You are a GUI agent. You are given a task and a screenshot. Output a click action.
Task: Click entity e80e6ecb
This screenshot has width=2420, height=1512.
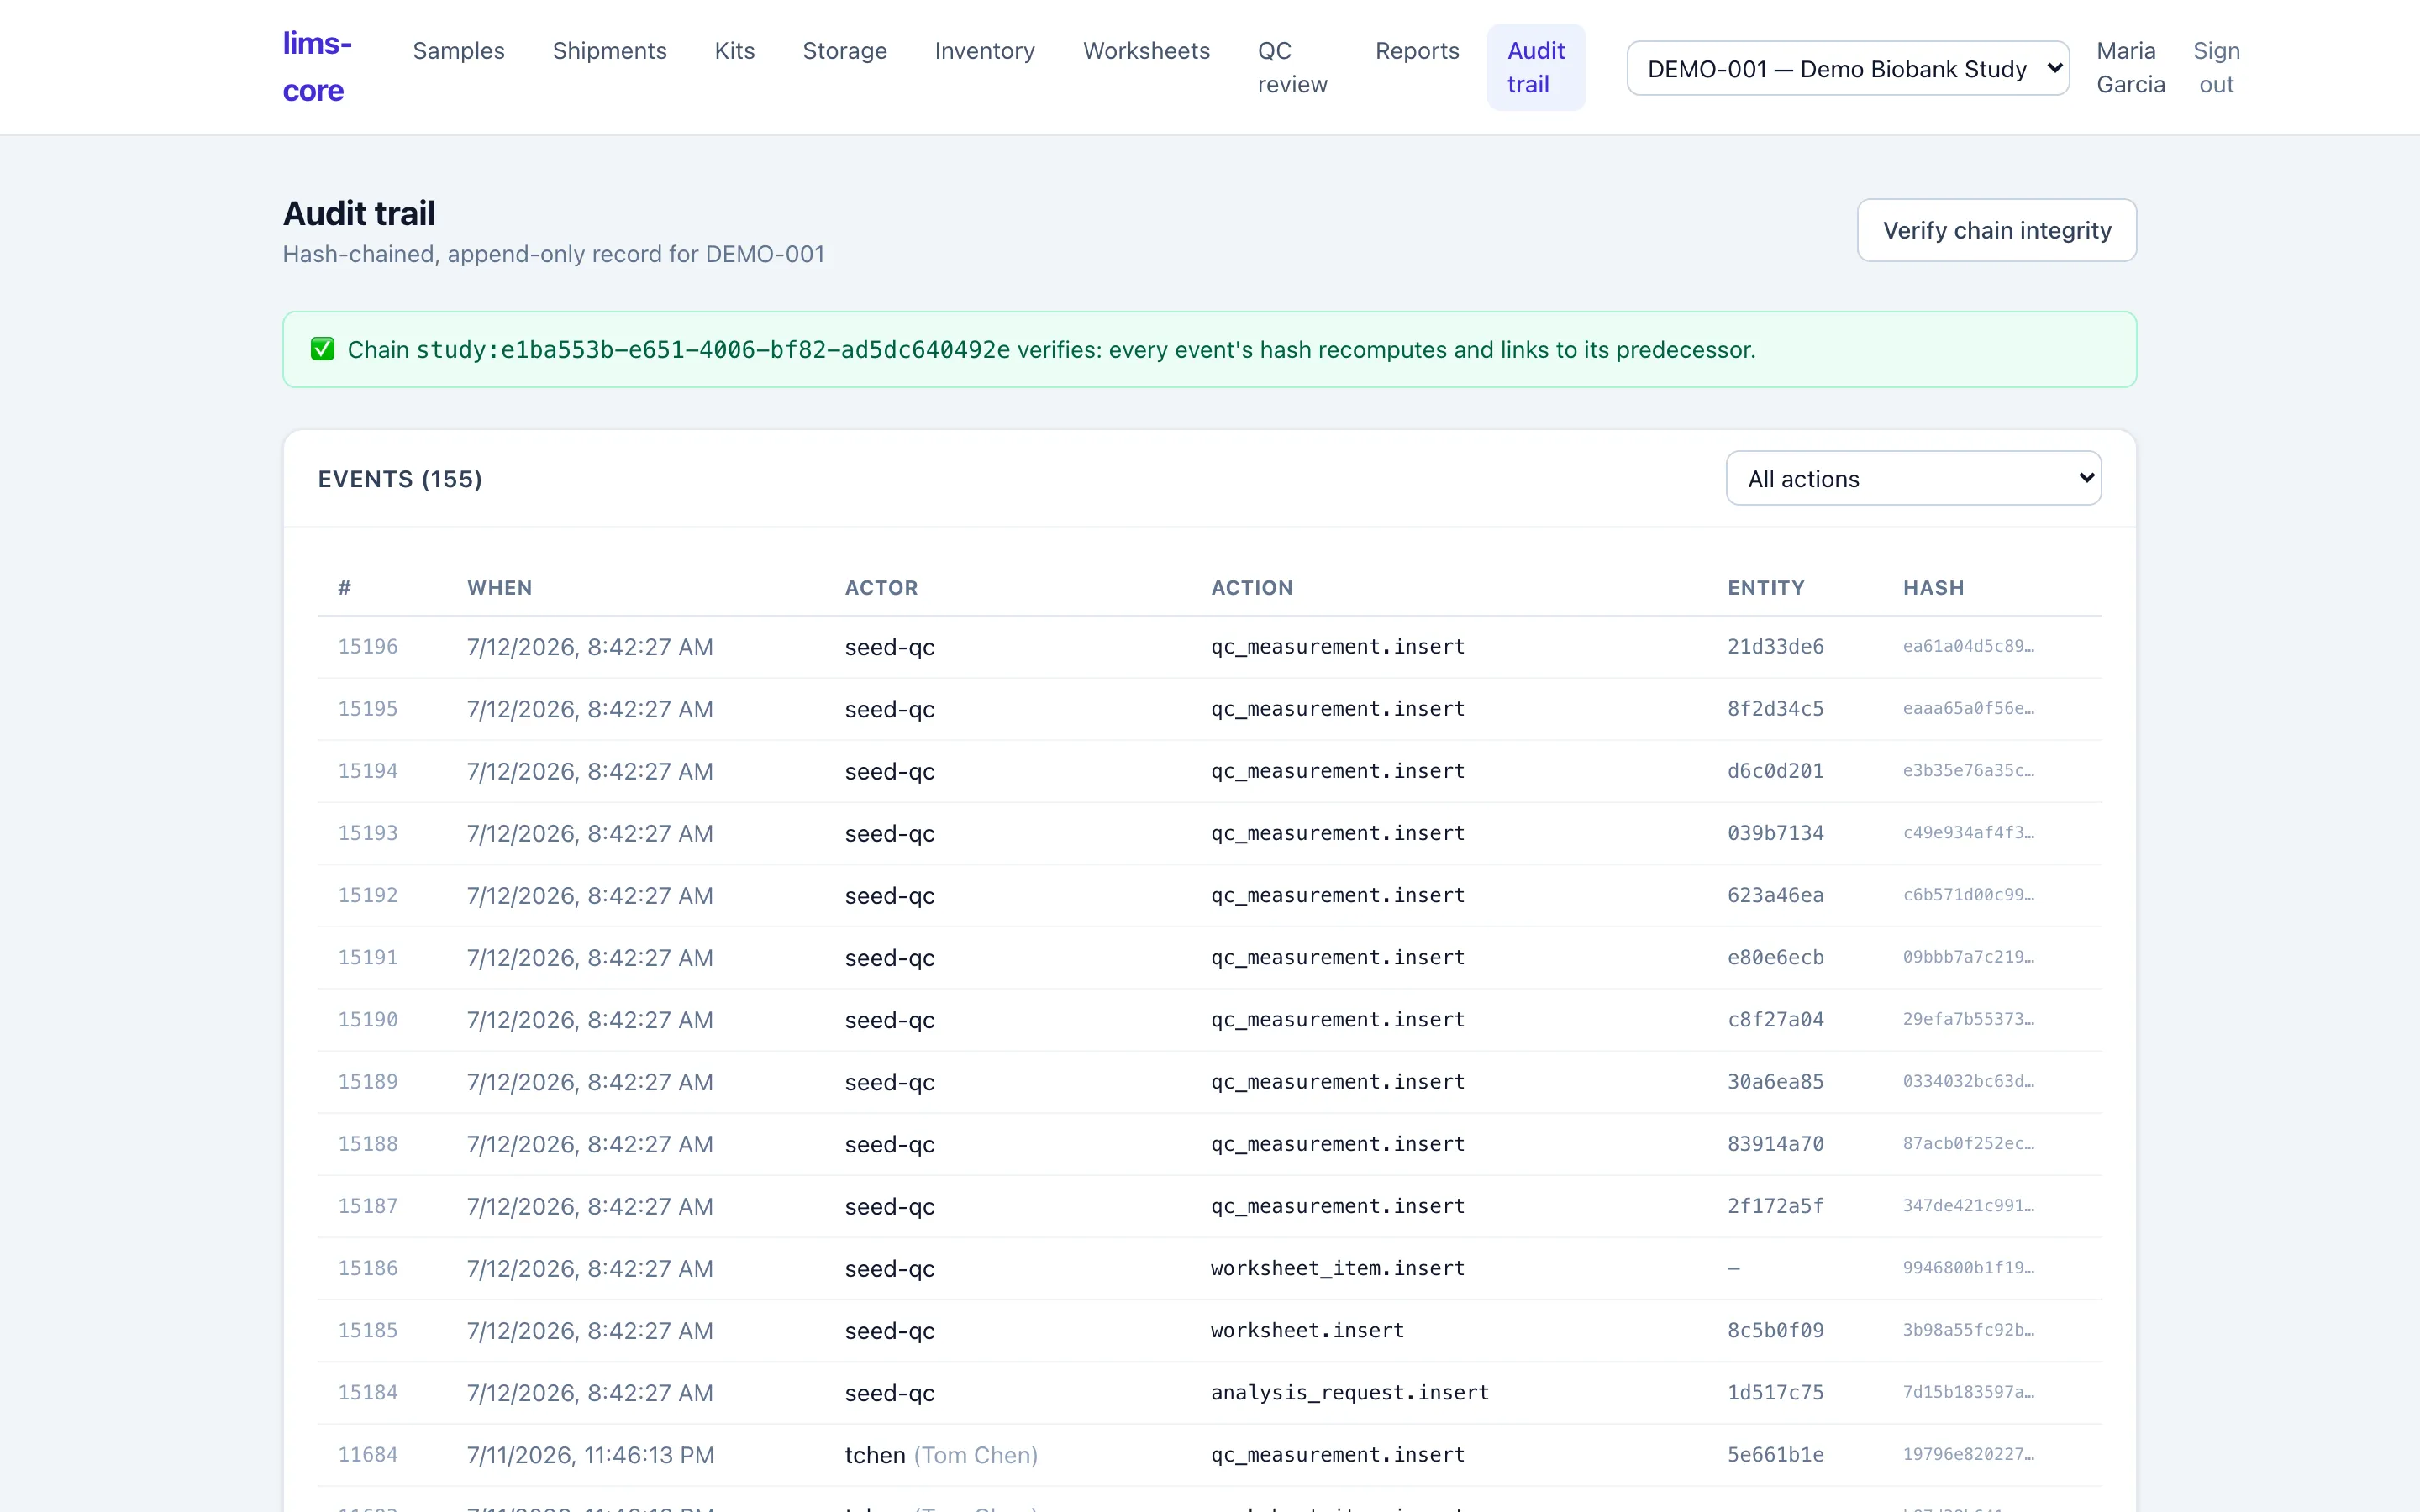tap(1775, 957)
